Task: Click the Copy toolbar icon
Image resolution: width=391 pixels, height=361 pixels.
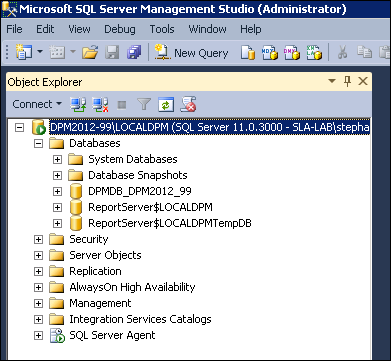Action: tap(364, 52)
